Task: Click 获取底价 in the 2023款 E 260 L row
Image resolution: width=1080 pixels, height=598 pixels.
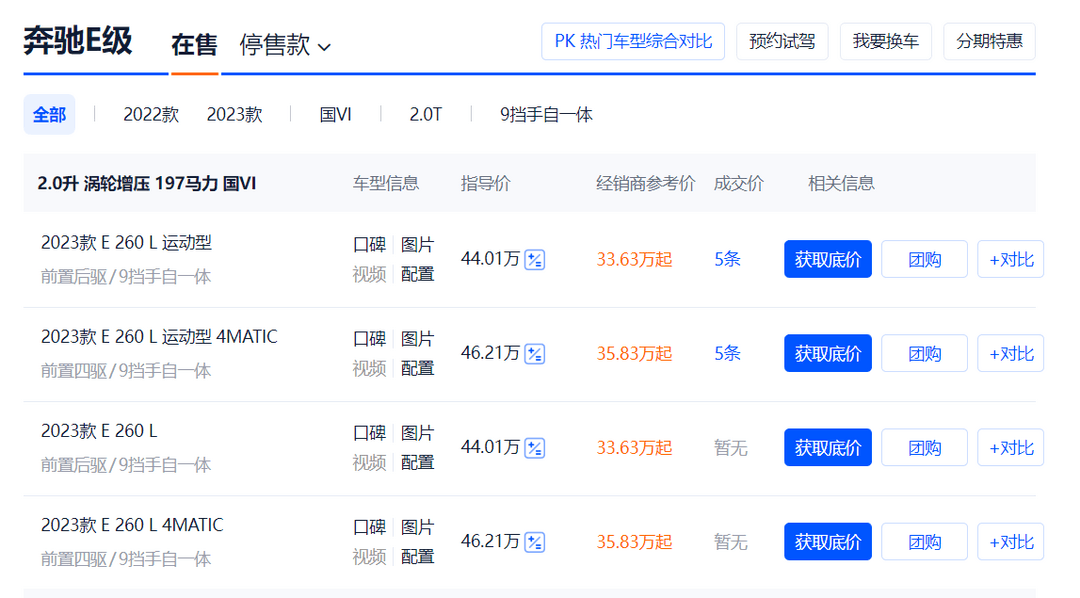Action: (828, 448)
